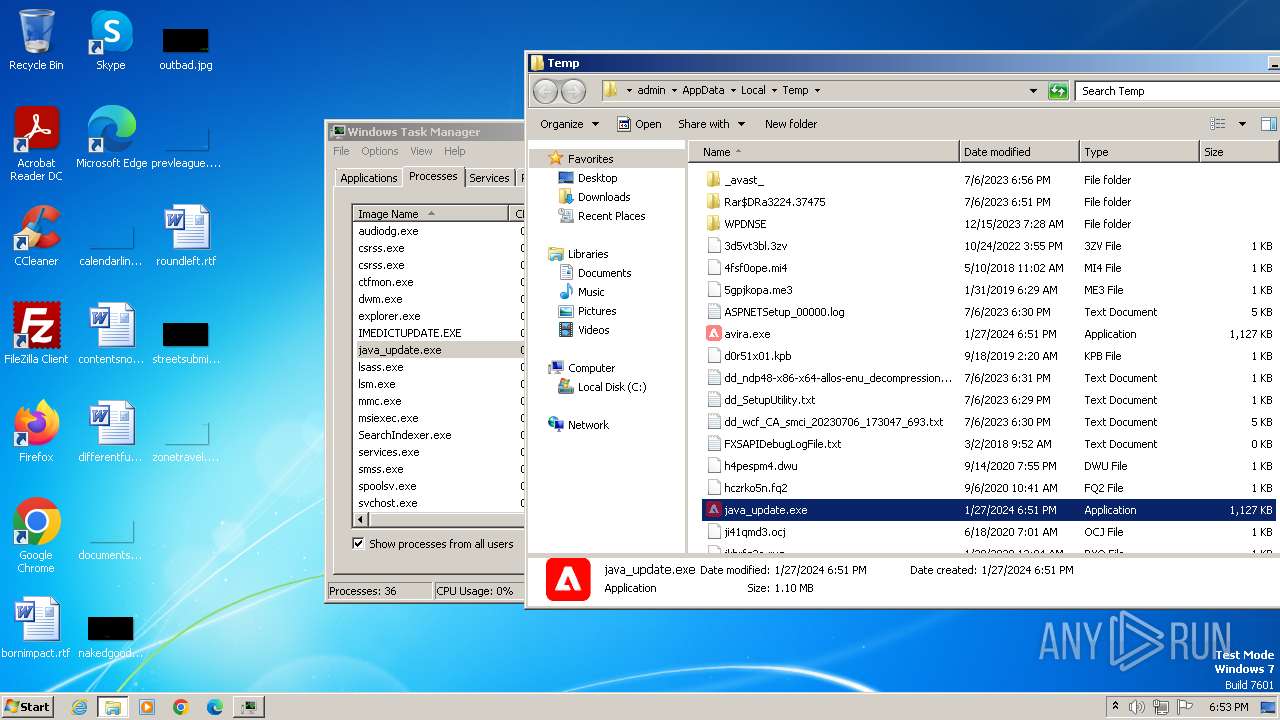Sort files by Date modified column
Screen dimensions: 1280x720
pos(1019,152)
